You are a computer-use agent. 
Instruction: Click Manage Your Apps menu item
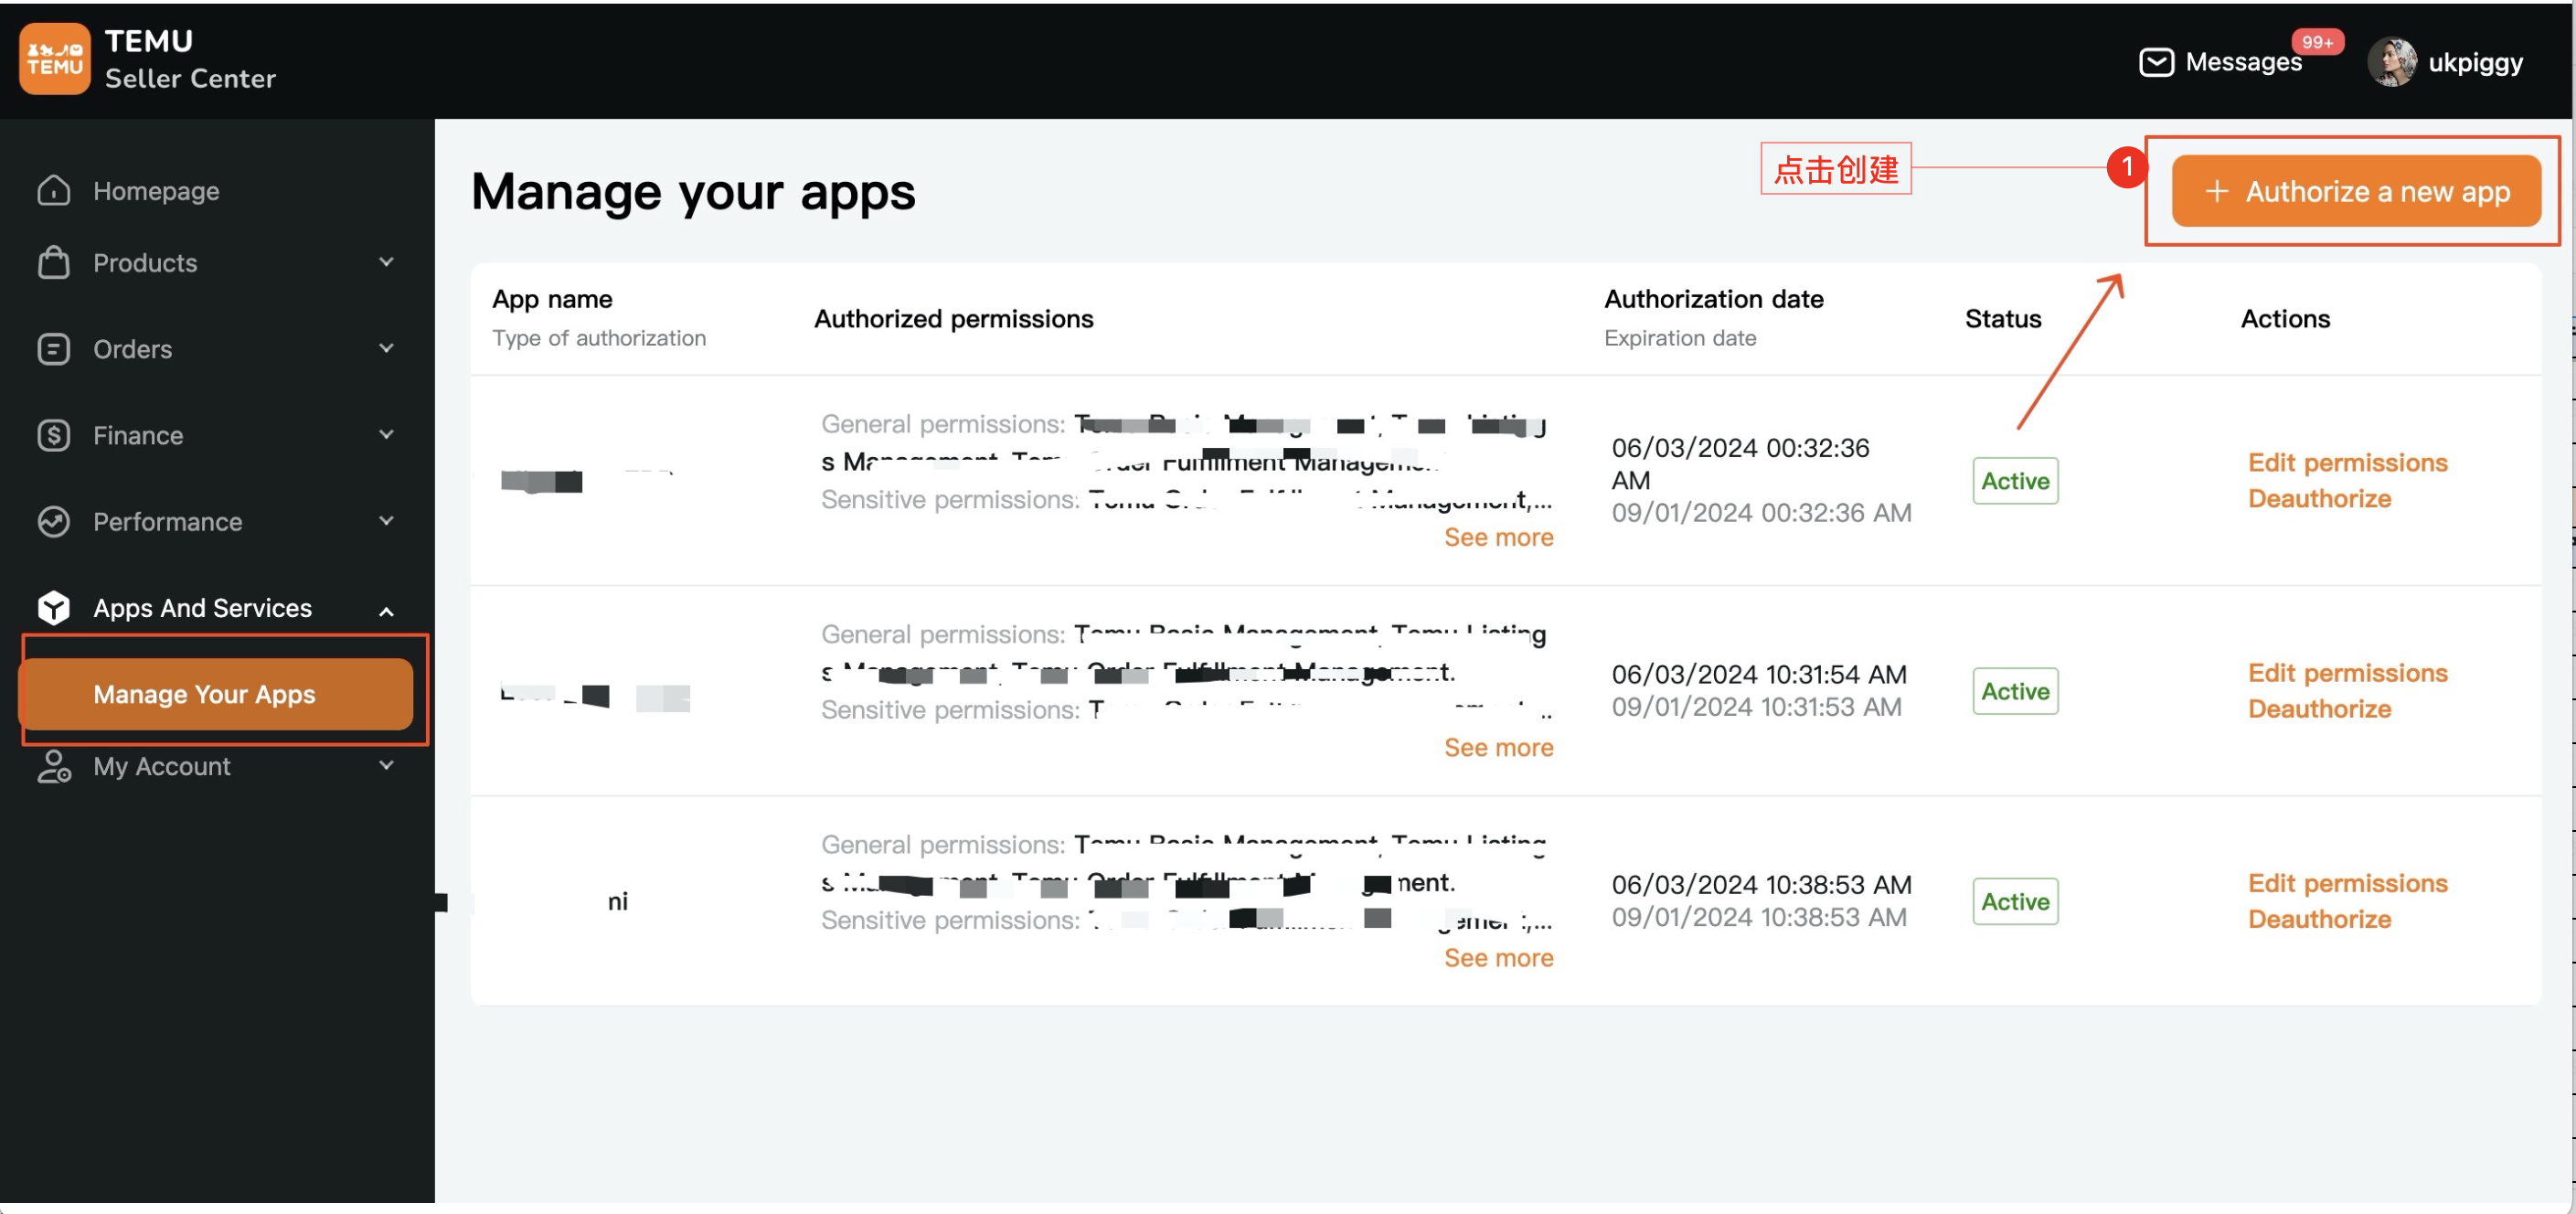click(204, 692)
